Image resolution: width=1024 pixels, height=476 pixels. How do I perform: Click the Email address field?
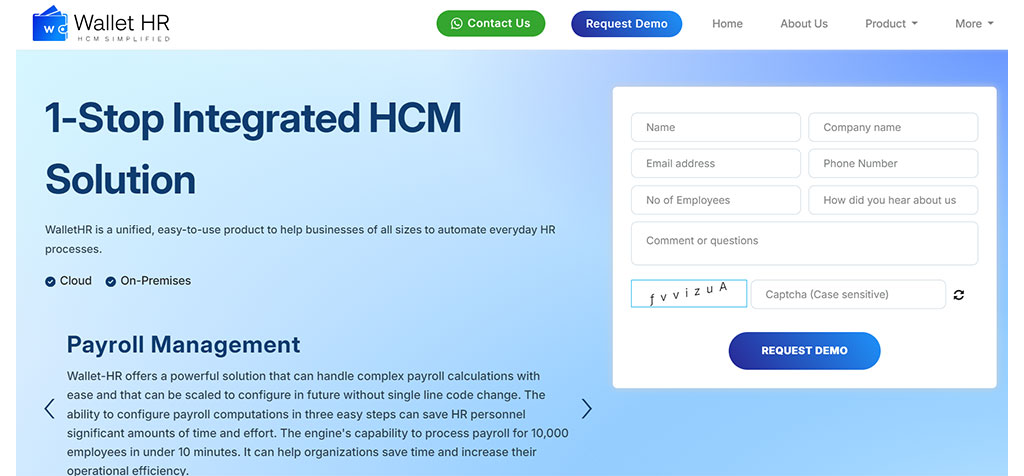coord(716,163)
